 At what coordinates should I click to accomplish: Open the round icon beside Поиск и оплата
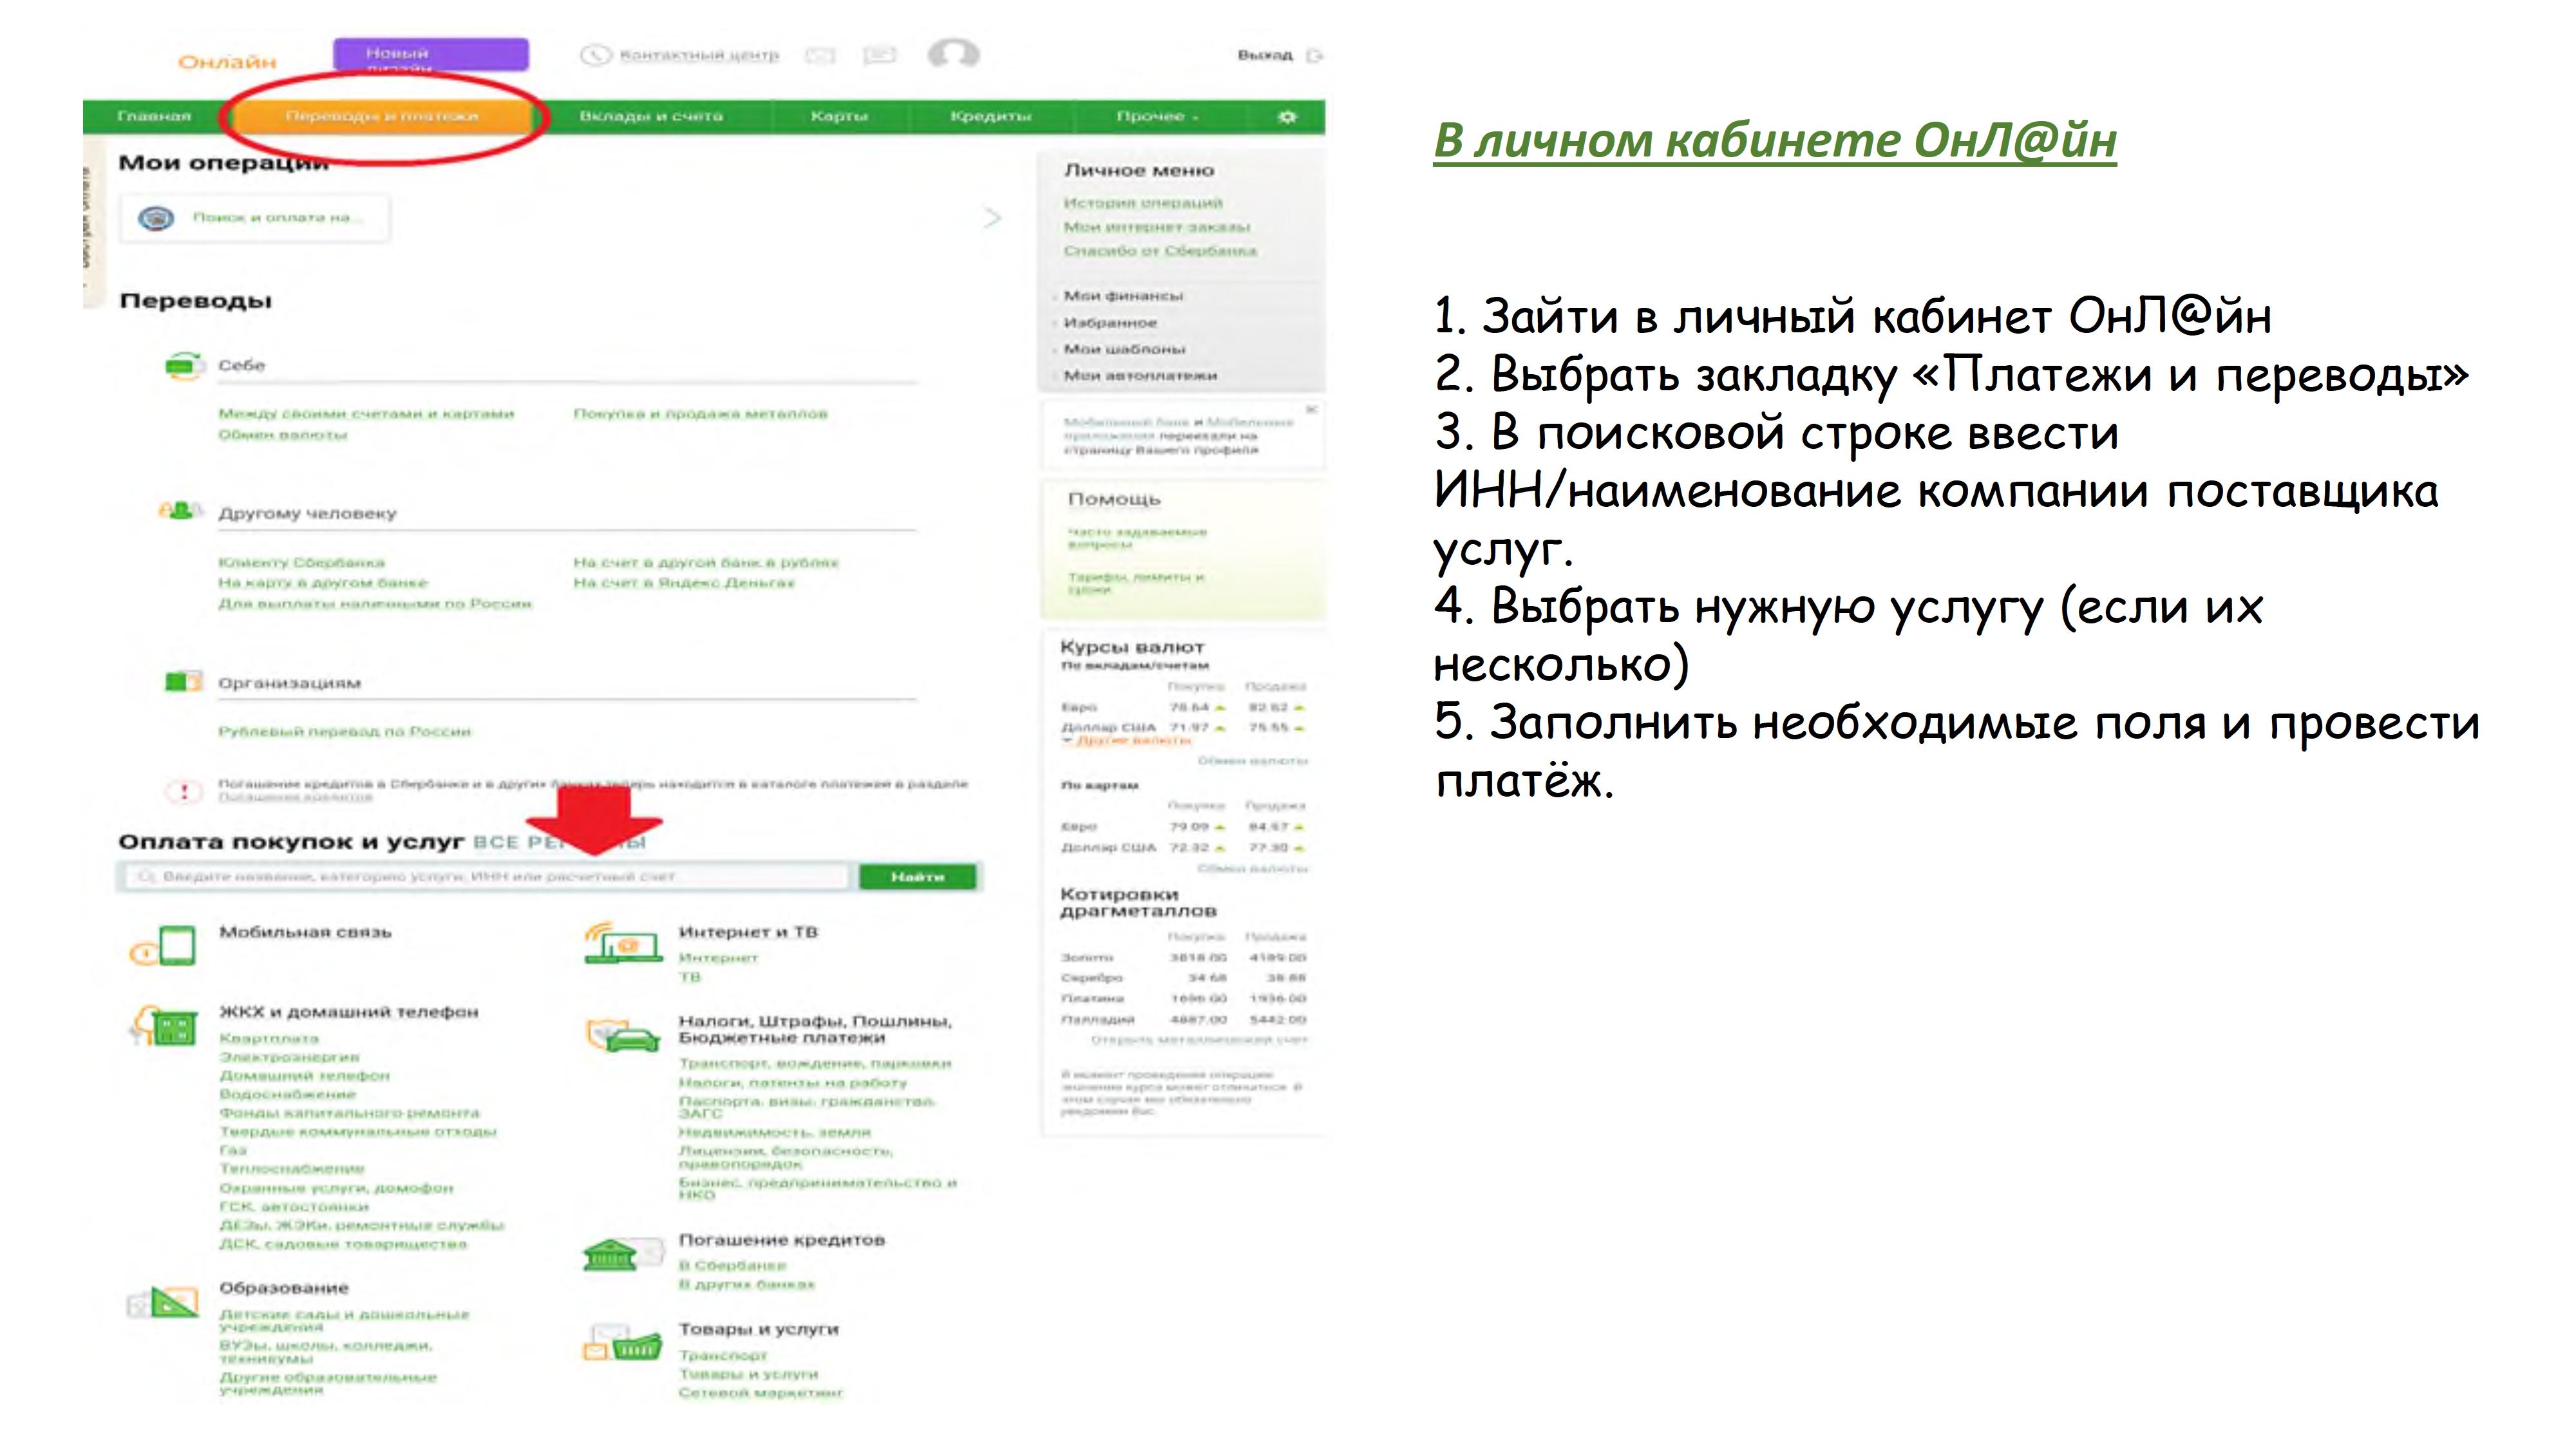pyautogui.click(x=156, y=218)
